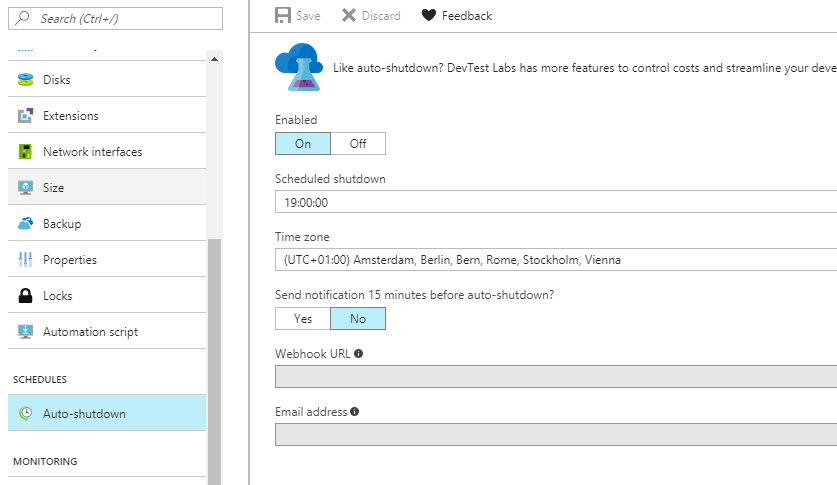Viewport: 837px width, 485px height.
Task: Open the Auto-shutdown menu item
Action: (x=84, y=414)
